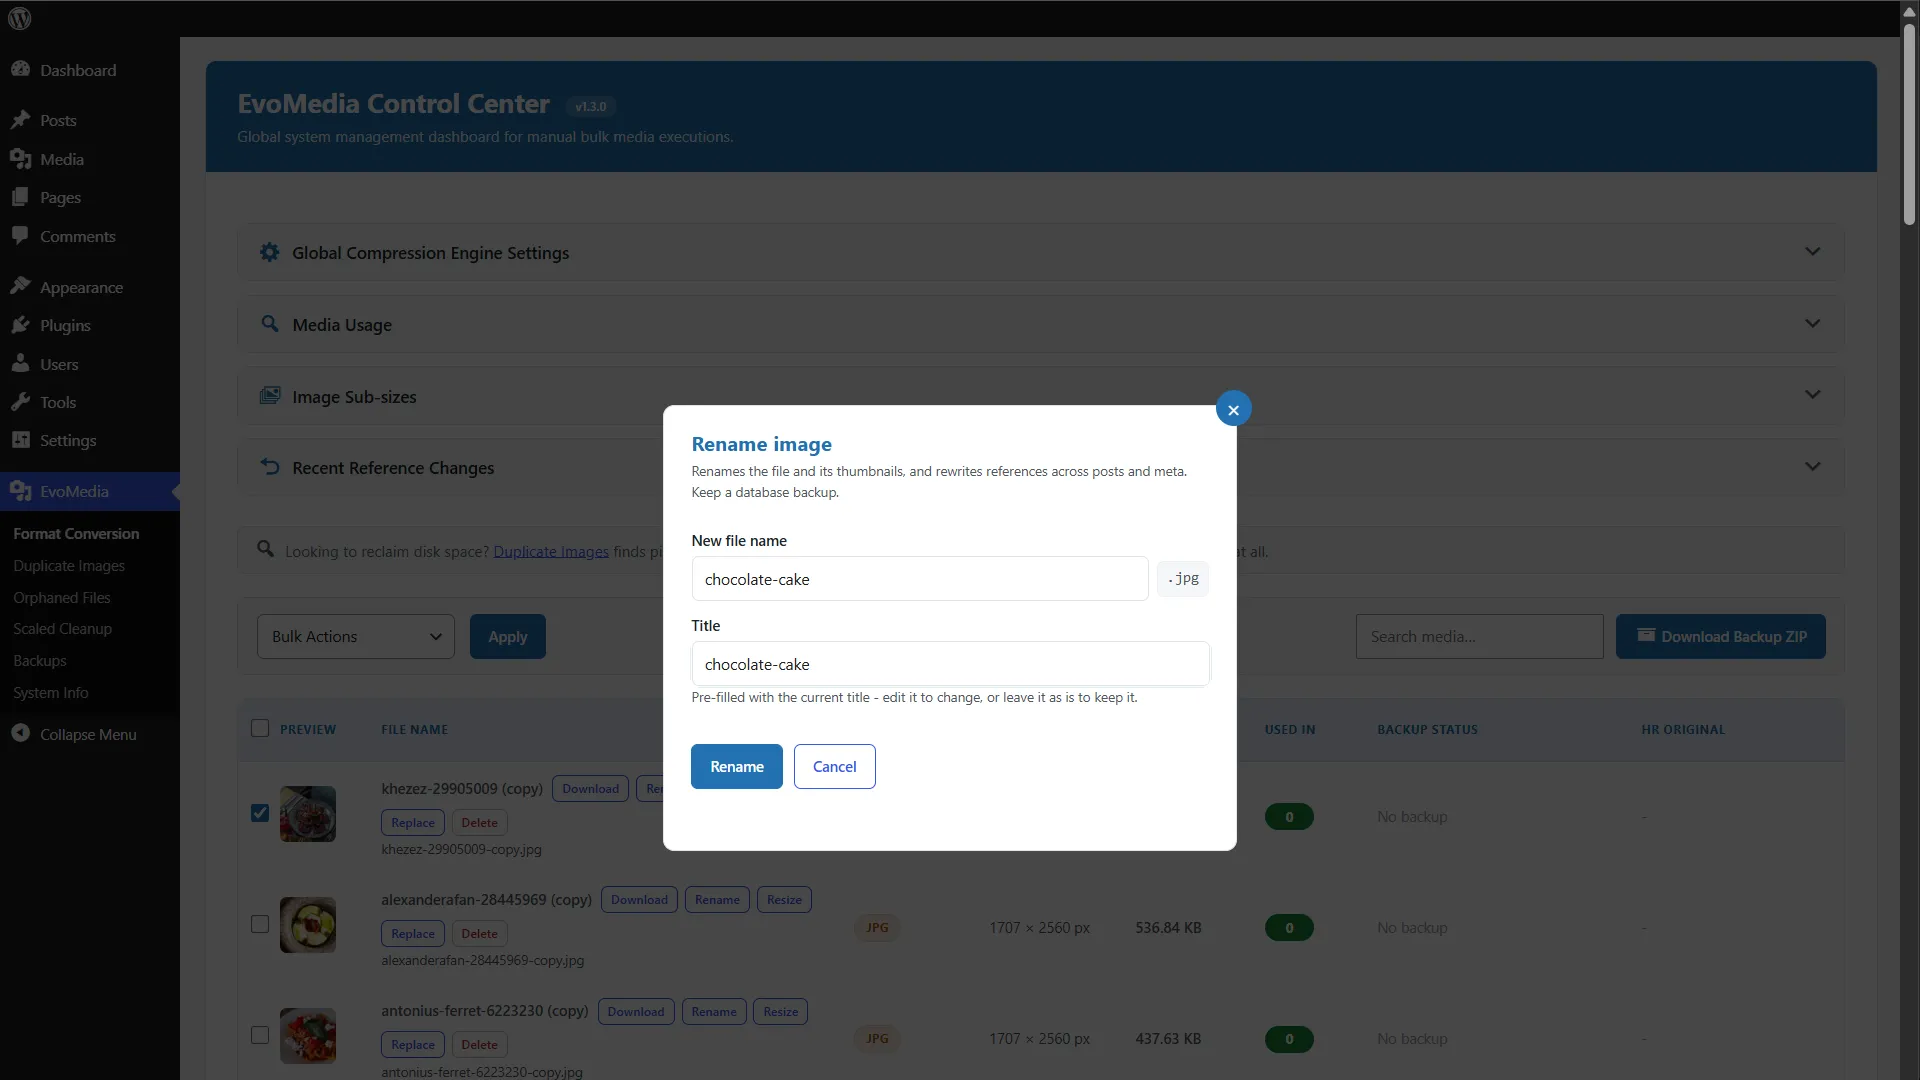Expand the Media Usage section chevron

click(1812, 324)
